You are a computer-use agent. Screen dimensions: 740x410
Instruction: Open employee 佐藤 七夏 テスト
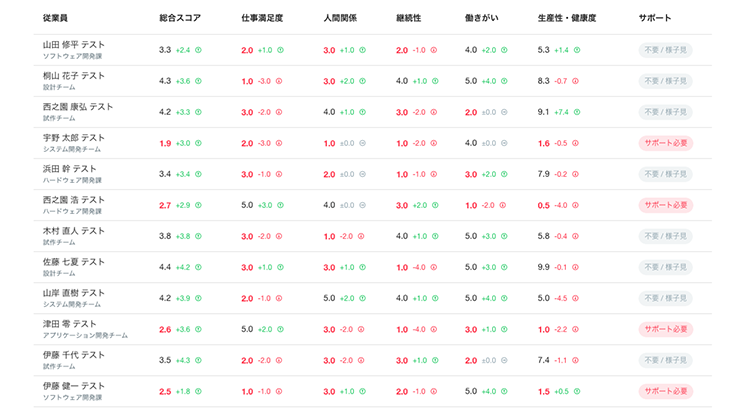pyautogui.click(x=74, y=262)
